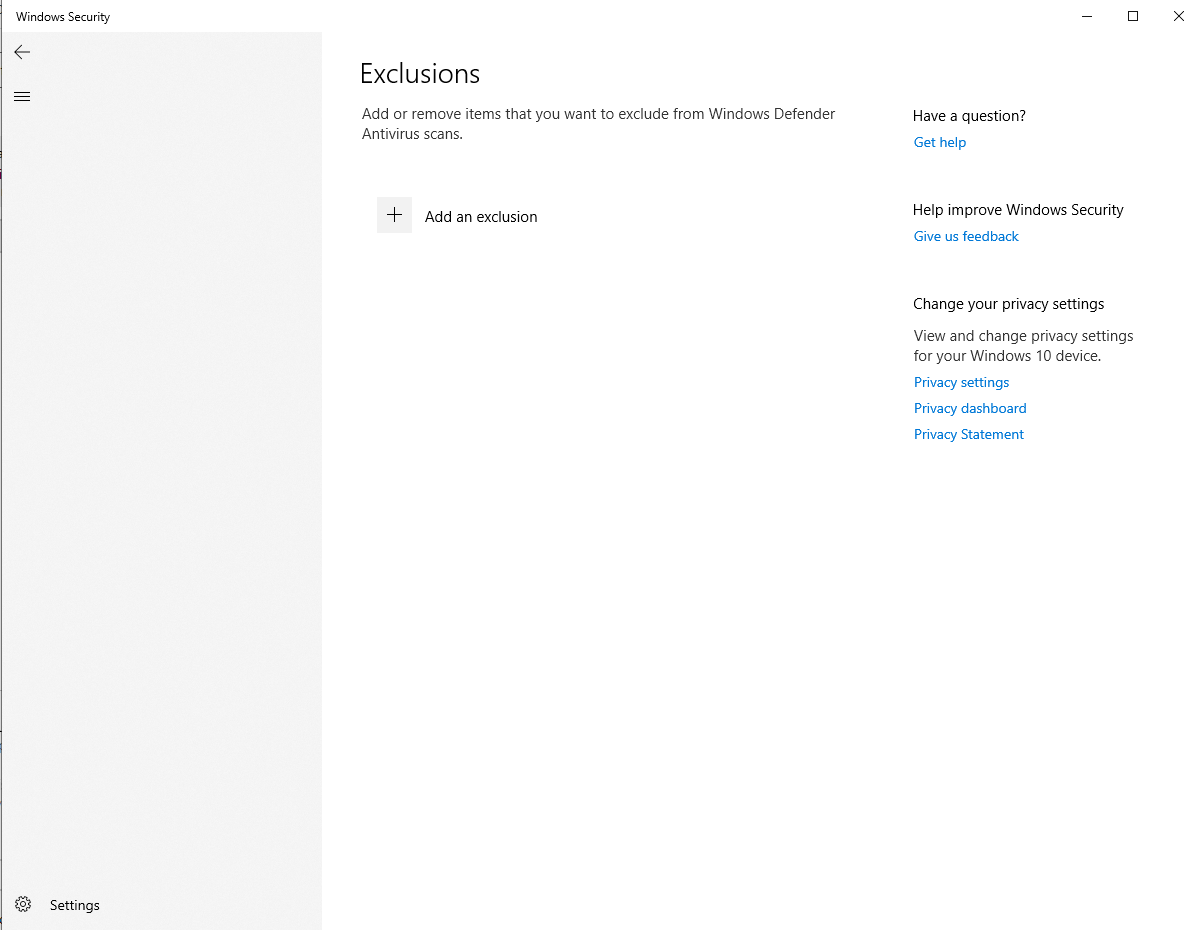
Task: Go back using the back arrow
Action: 22,52
